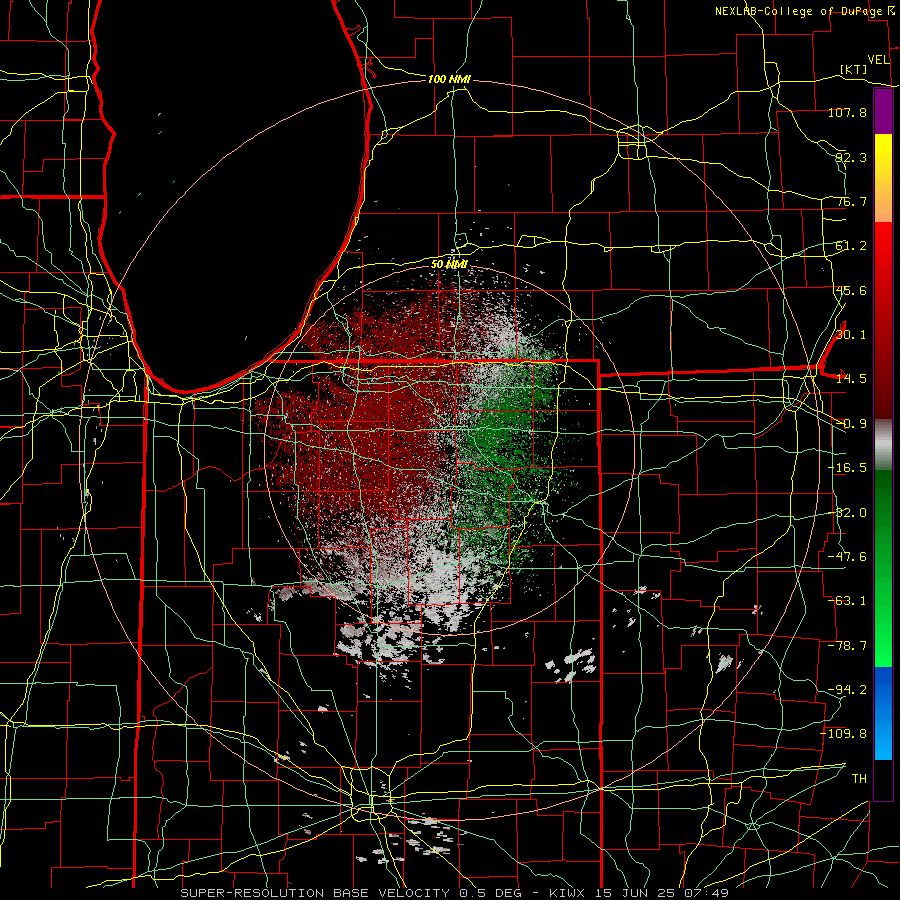The width and height of the screenshot is (900, 900).
Task: Click the 50 NMI range ring label
Action: click(x=449, y=265)
